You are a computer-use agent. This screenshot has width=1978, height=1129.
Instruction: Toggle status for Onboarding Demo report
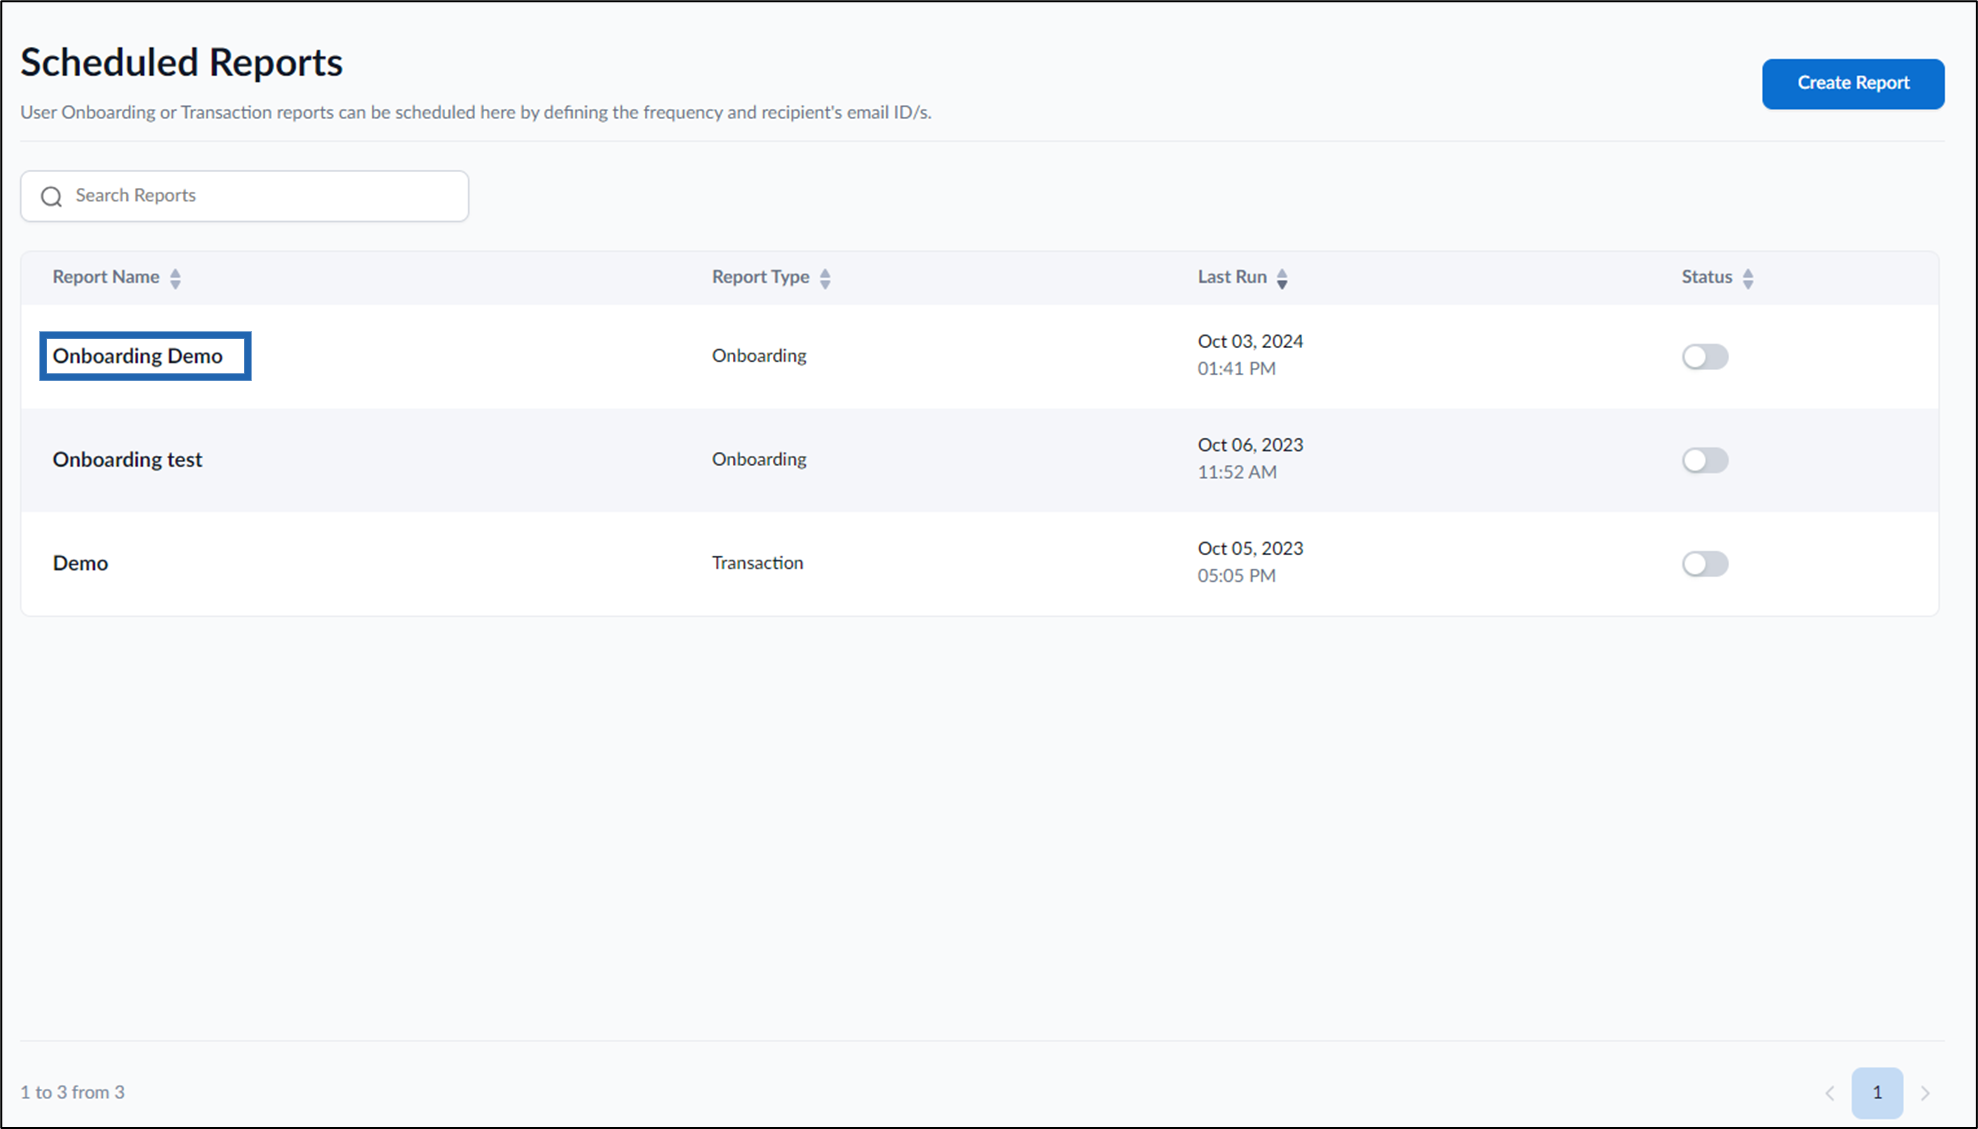tap(1705, 357)
